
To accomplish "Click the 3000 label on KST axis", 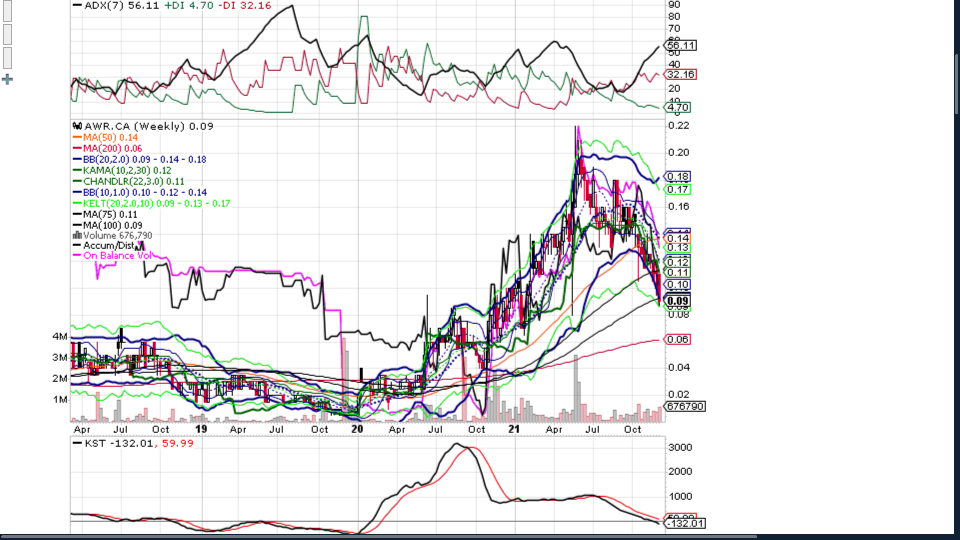I will (680, 448).
